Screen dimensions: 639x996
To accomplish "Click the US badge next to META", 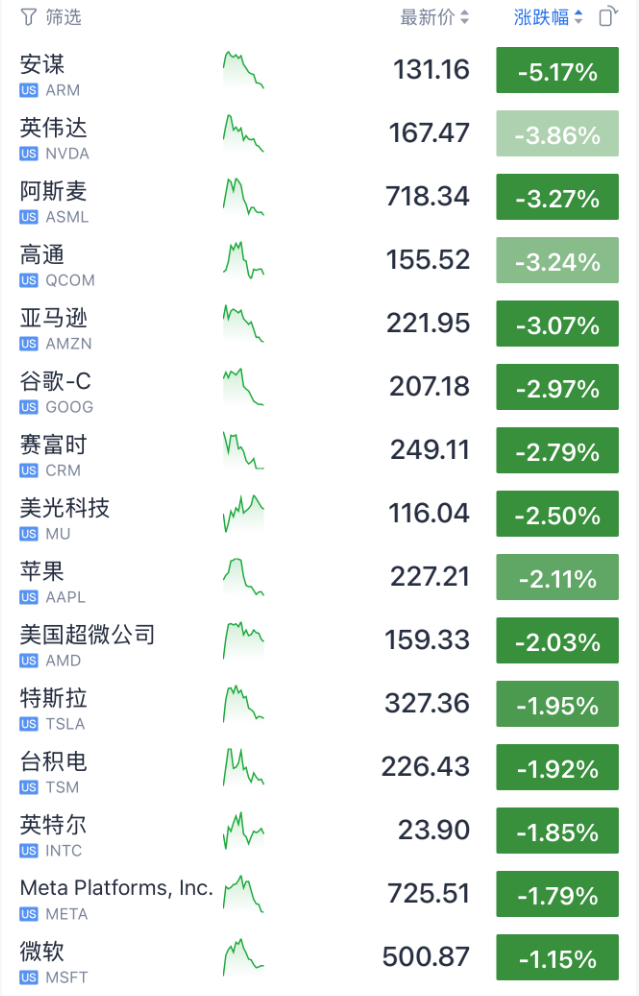I will point(29,914).
